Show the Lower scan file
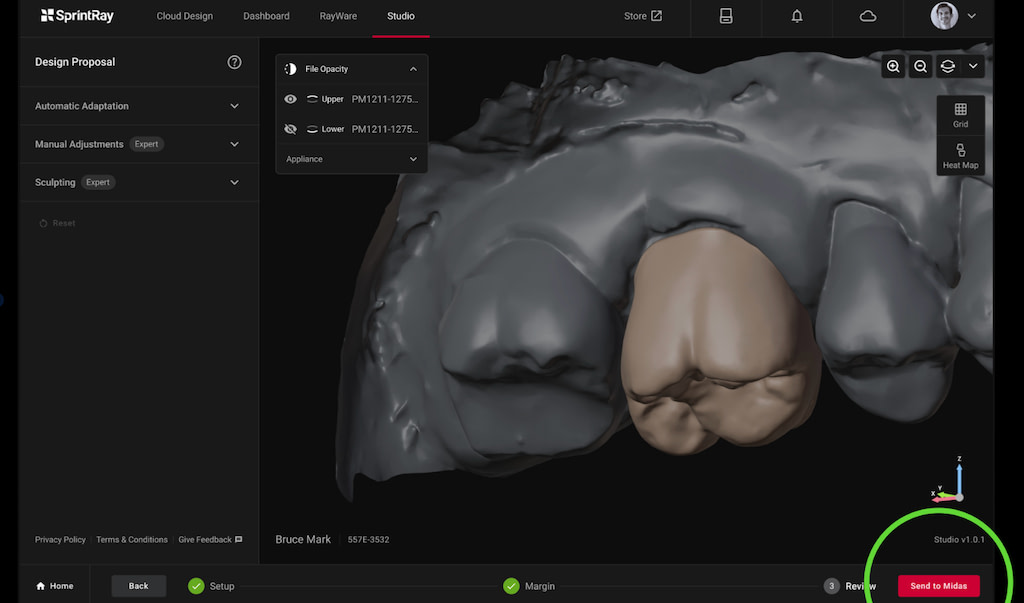Screen dimensions: 1024x603 coord(291,129)
